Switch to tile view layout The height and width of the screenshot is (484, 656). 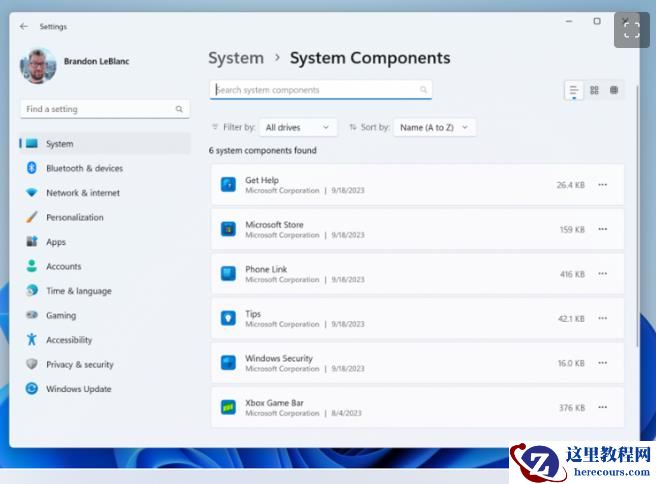pyautogui.click(x=614, y=90)
